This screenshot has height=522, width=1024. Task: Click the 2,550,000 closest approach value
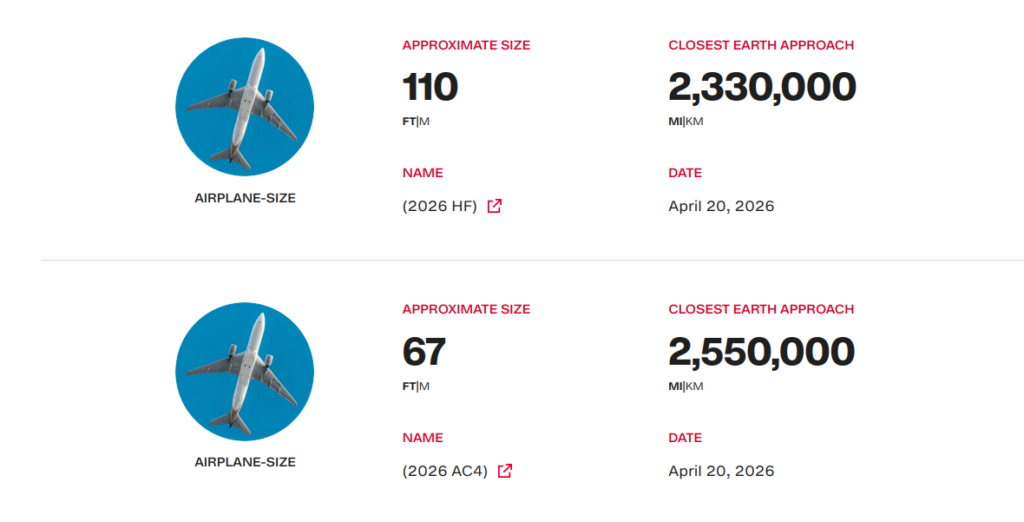pyautogui.click(x=761, y=352)
